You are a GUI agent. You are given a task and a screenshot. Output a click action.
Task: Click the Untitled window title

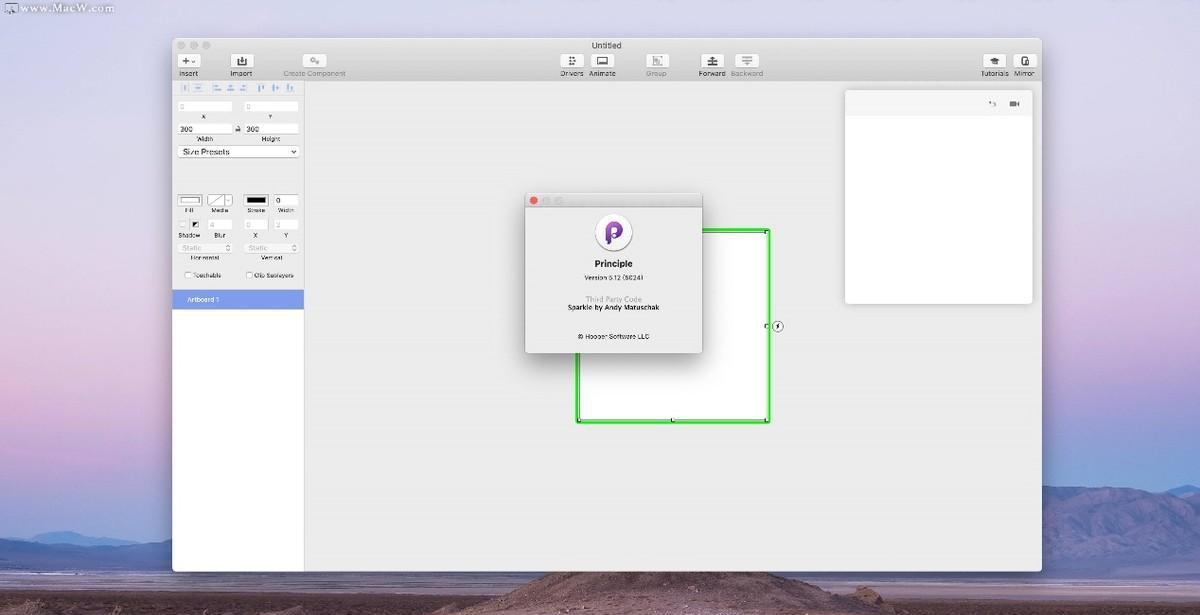tap(606, 45)
